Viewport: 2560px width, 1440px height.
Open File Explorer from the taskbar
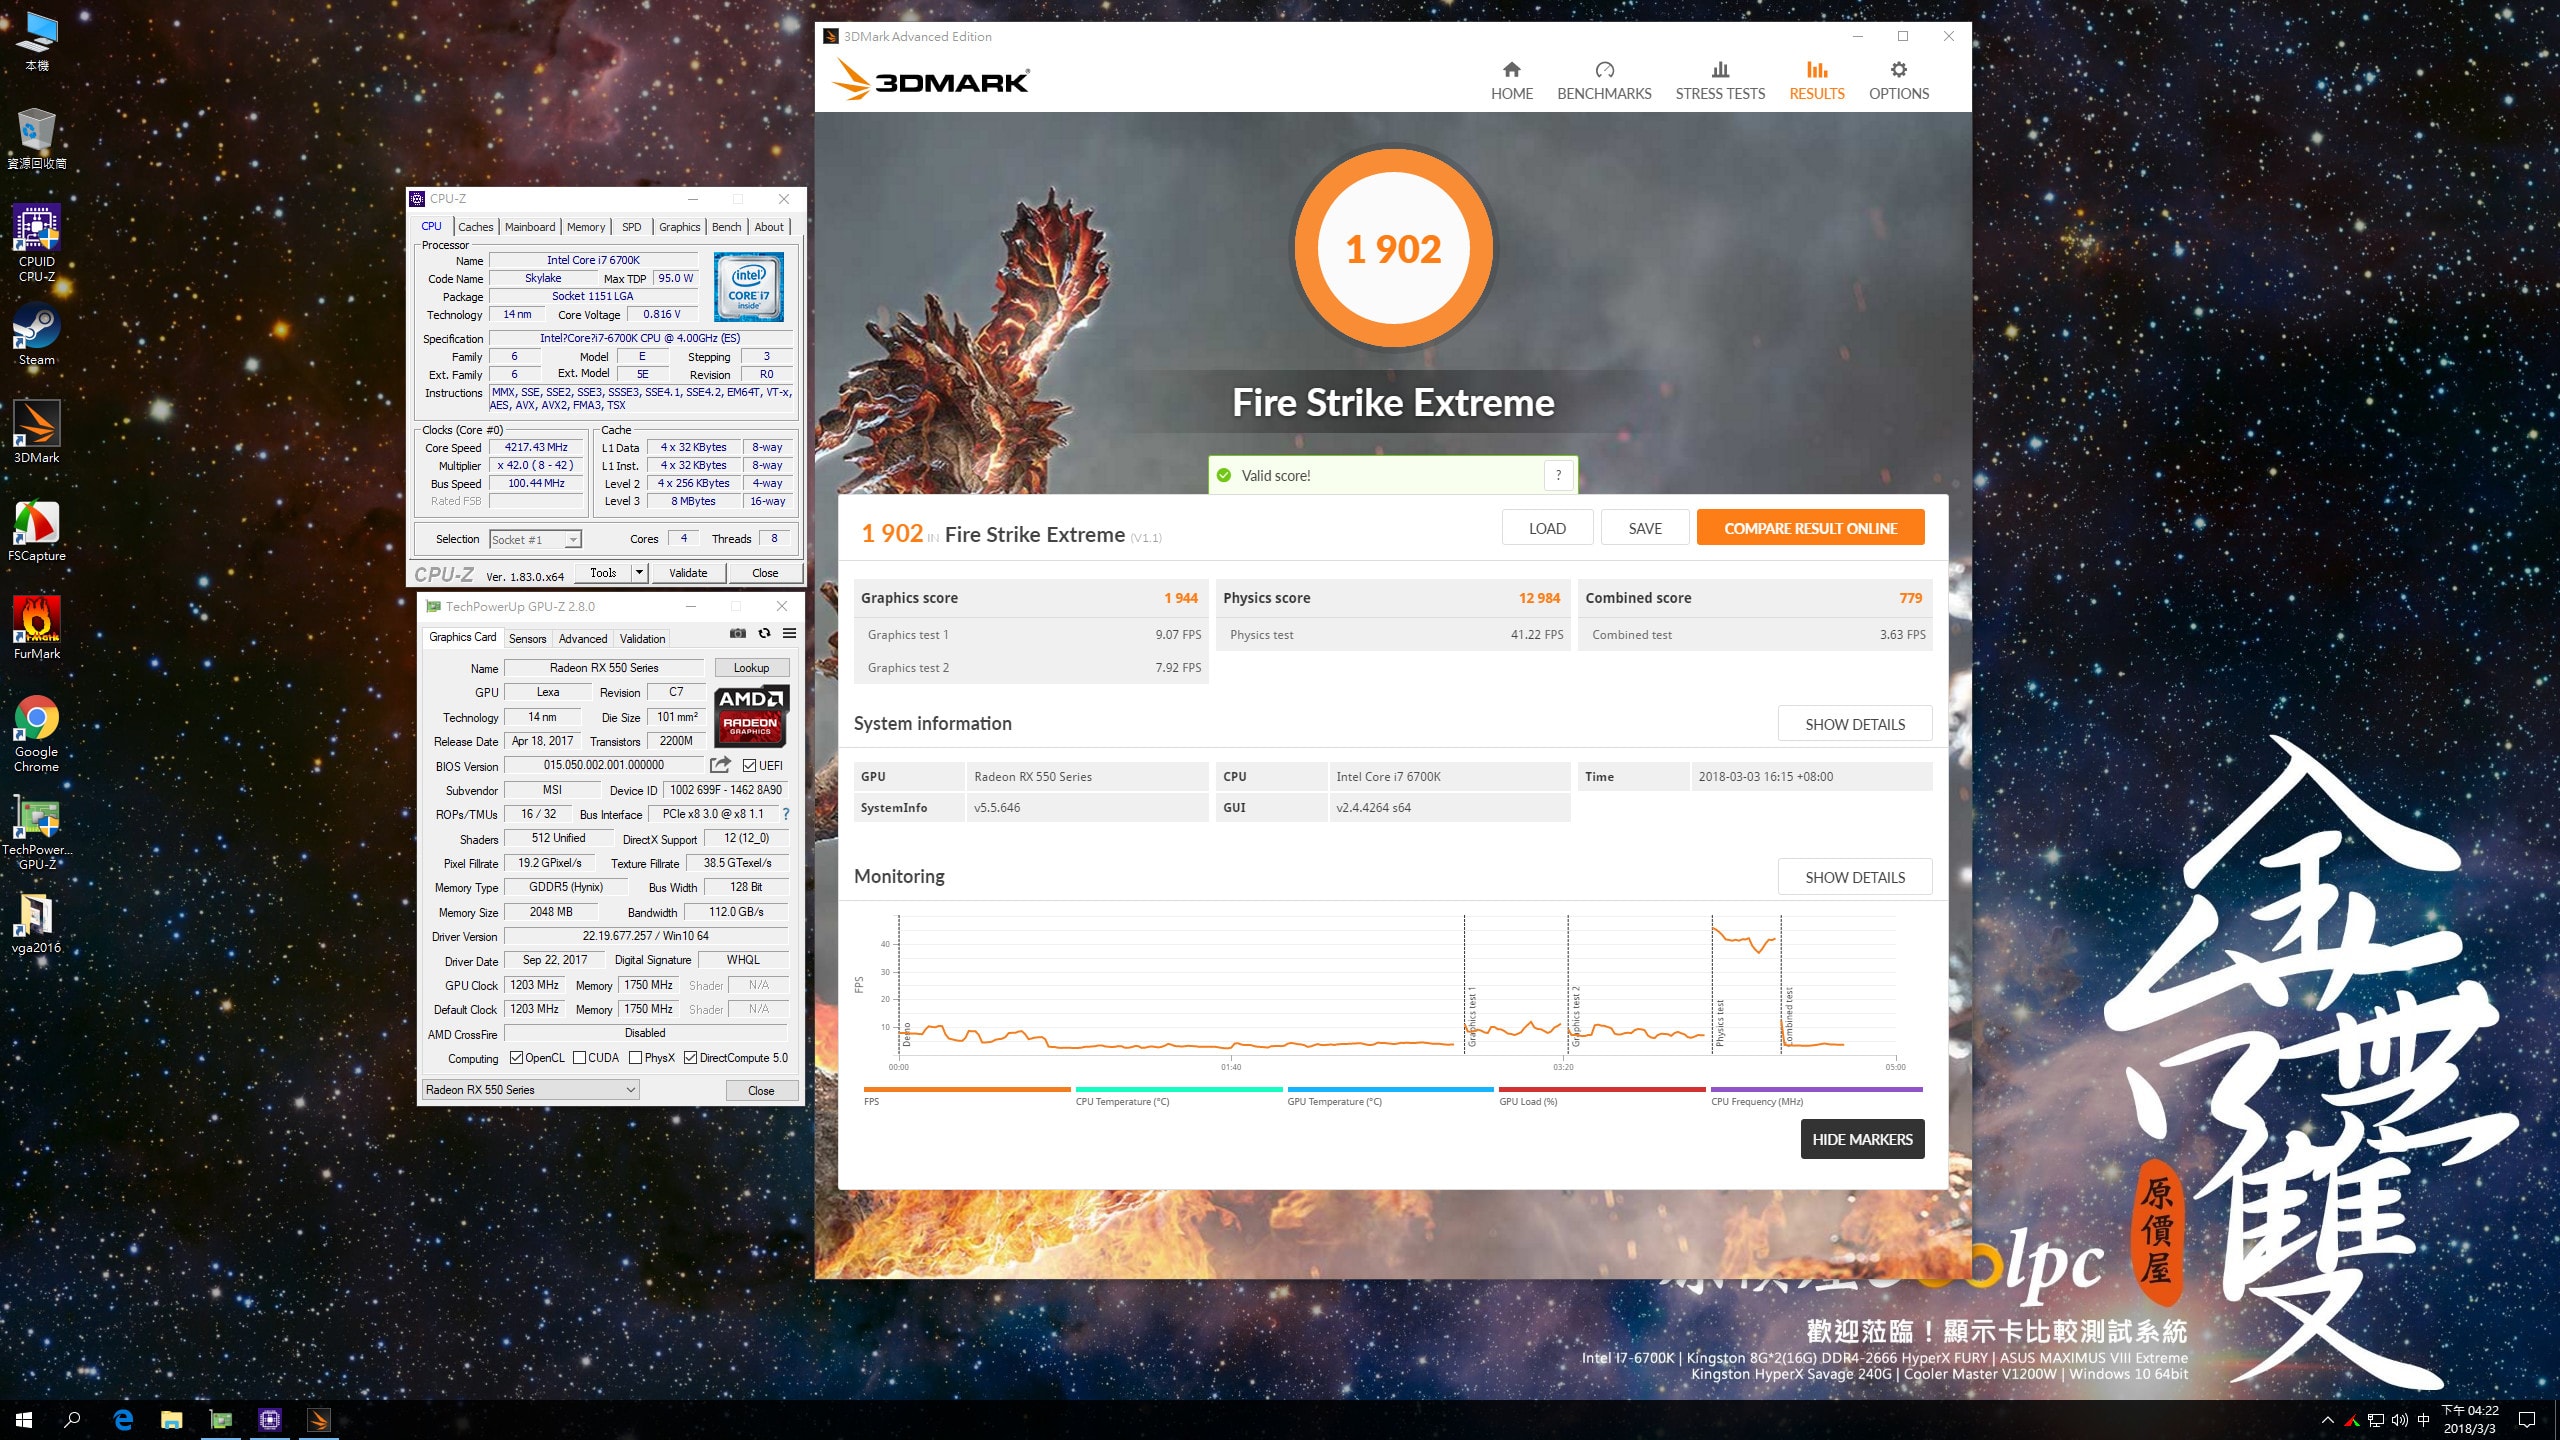pyautogui.click(x=172, y=1420)
